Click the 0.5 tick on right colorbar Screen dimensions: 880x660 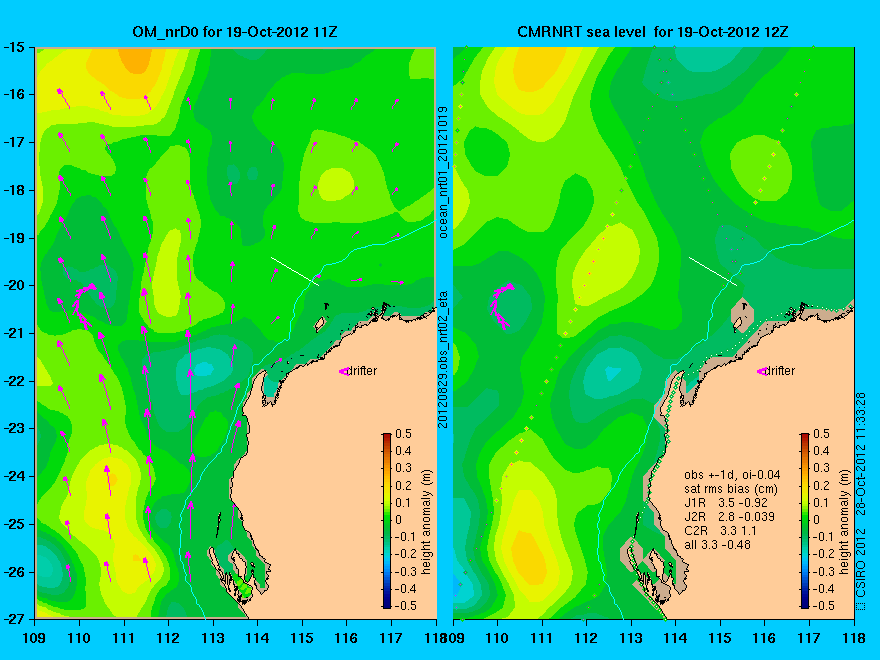[822, 434]
